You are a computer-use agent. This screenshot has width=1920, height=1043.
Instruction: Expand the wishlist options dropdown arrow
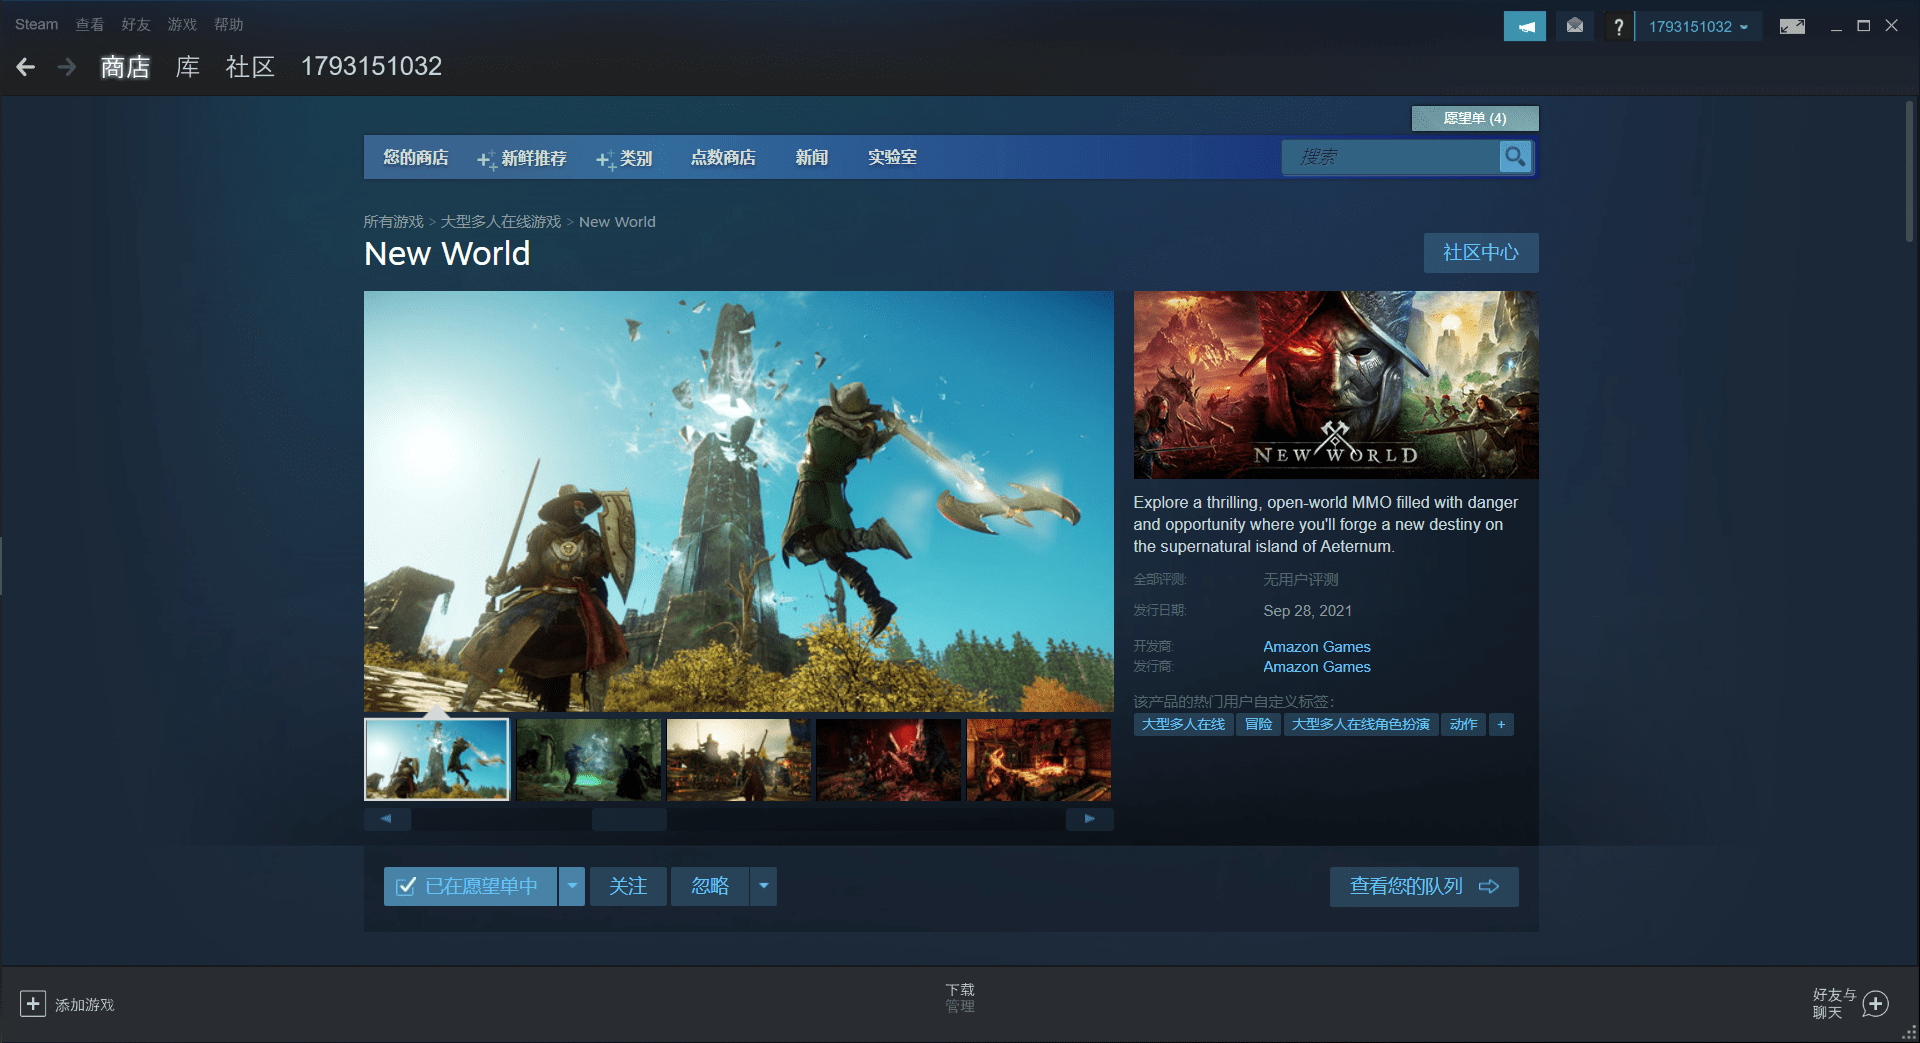tap(572, 886)
